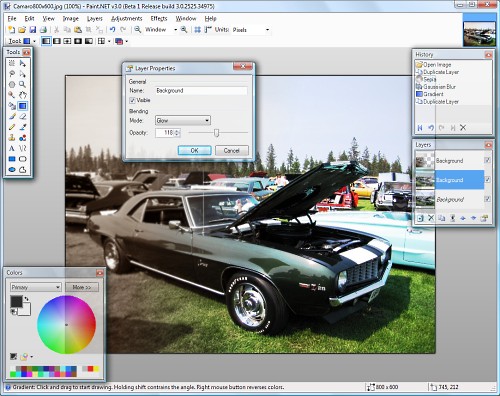Select the Text tool
The height and width of the screenshot is (396, 500).
12,148
